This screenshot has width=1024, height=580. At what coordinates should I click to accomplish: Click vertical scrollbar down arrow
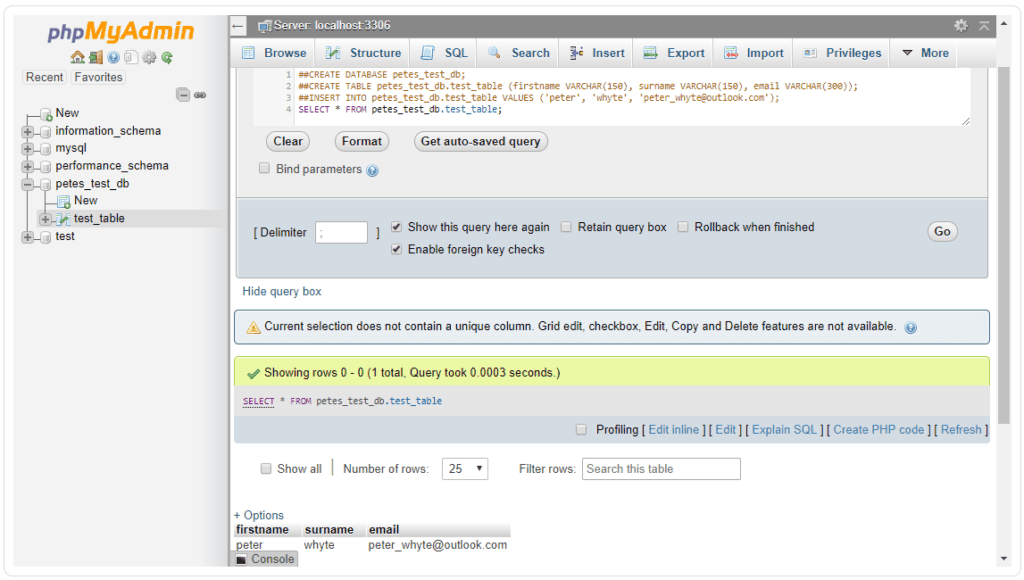[x=1004, y=559]
